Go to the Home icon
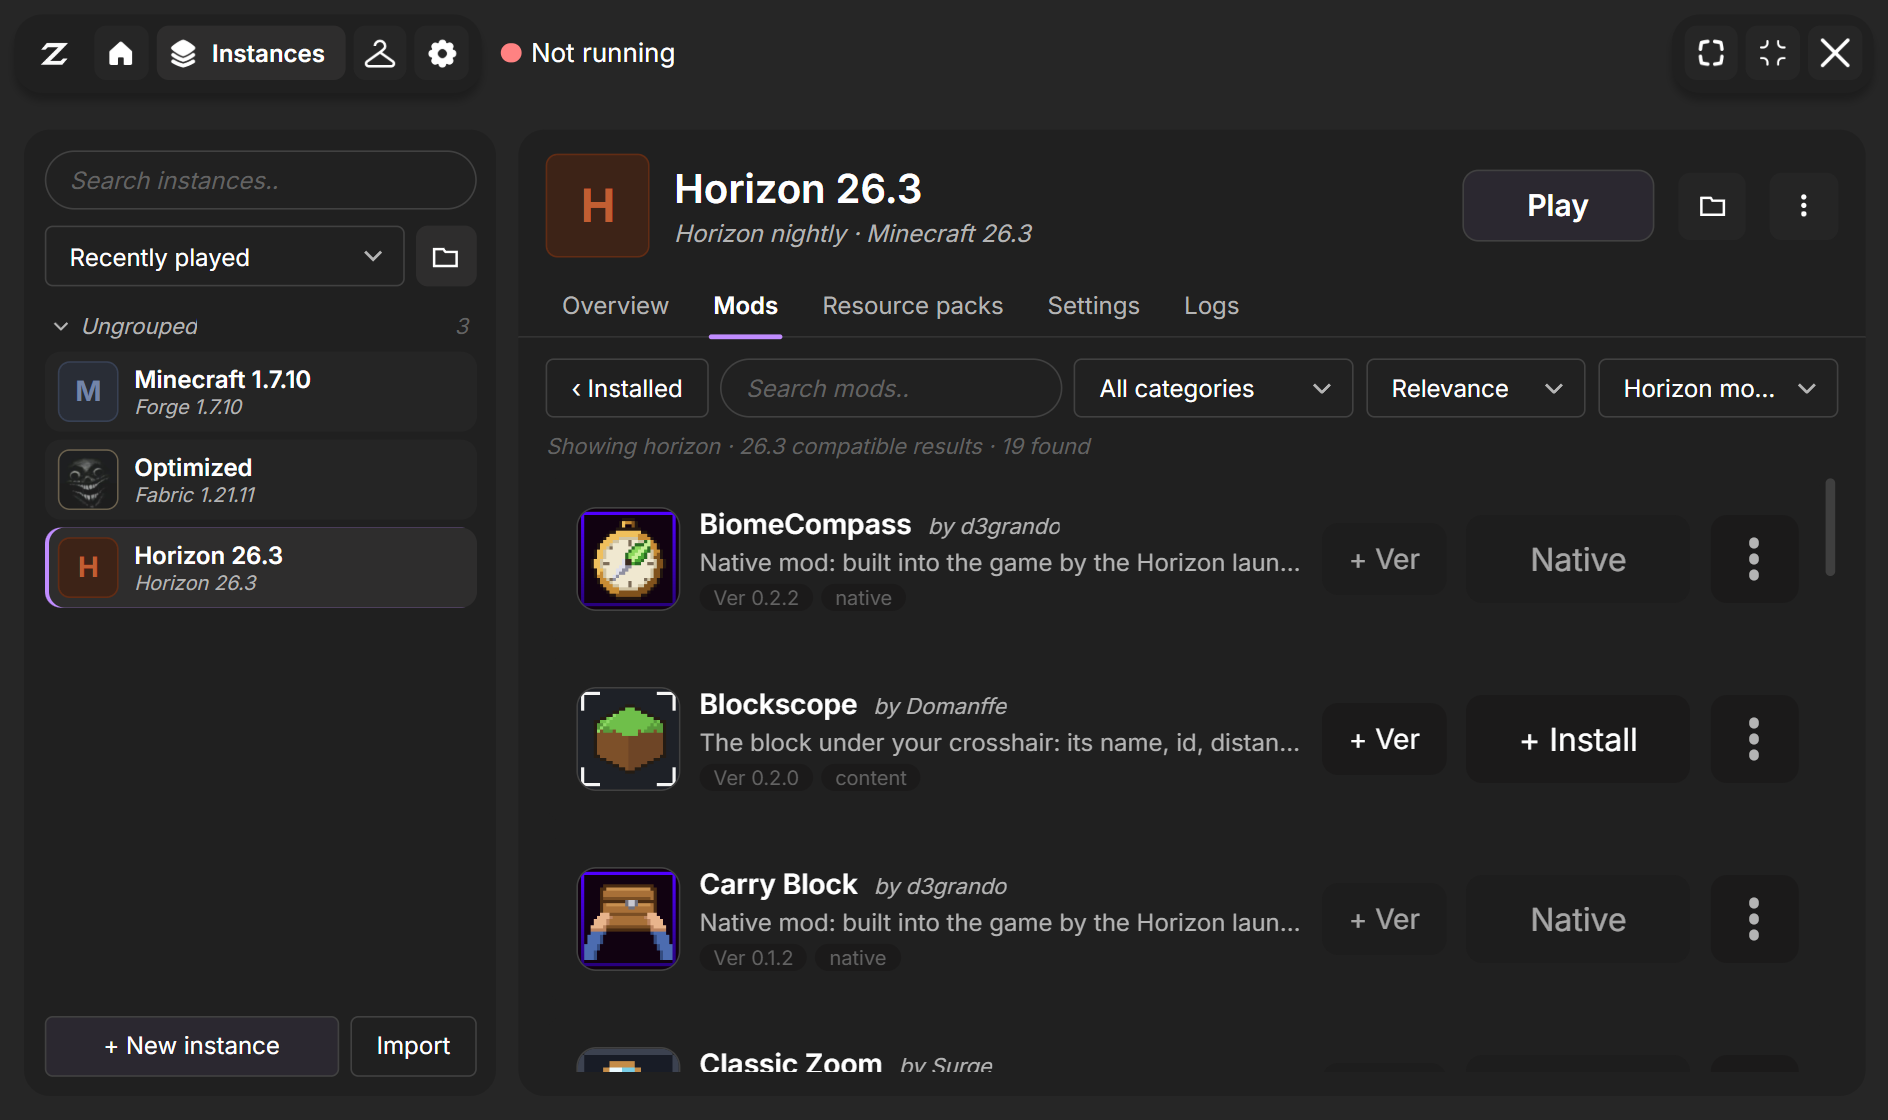 [x=121, y=53]
